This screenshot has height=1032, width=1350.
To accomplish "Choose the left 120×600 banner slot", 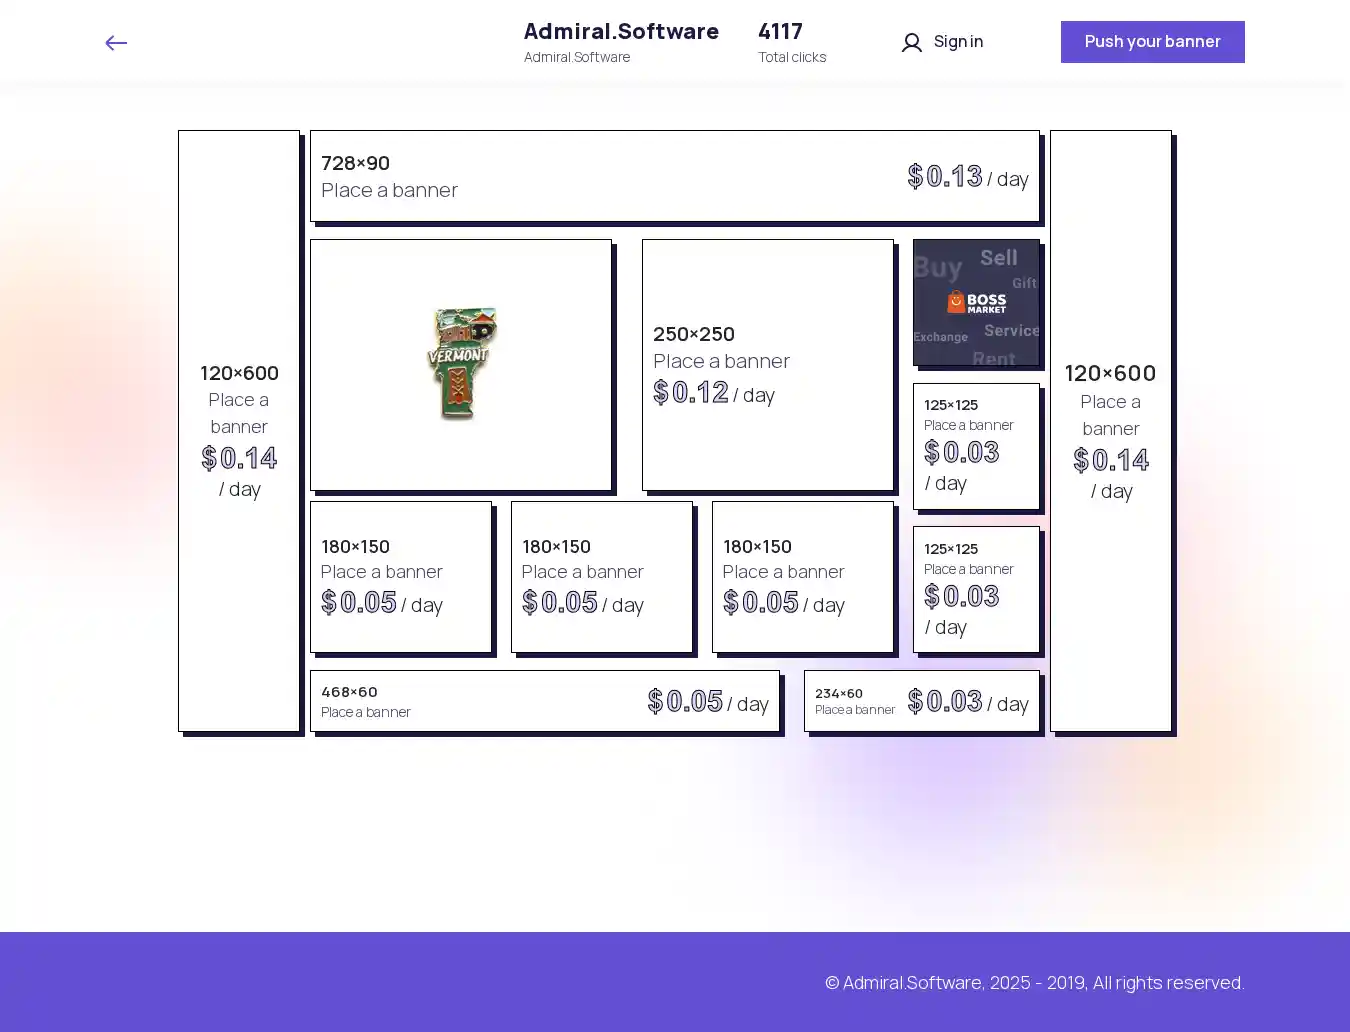I will coord(239,430).
